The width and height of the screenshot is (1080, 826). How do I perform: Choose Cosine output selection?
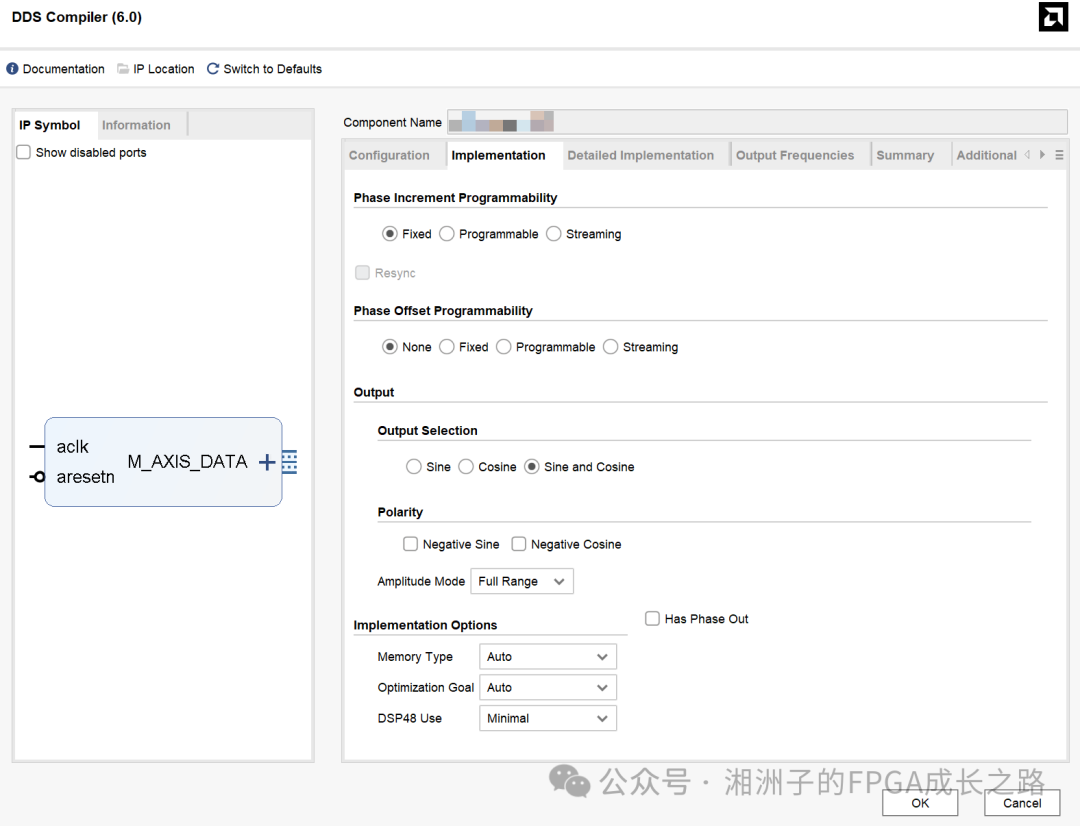pyautogui.click(x=466, y=467)
